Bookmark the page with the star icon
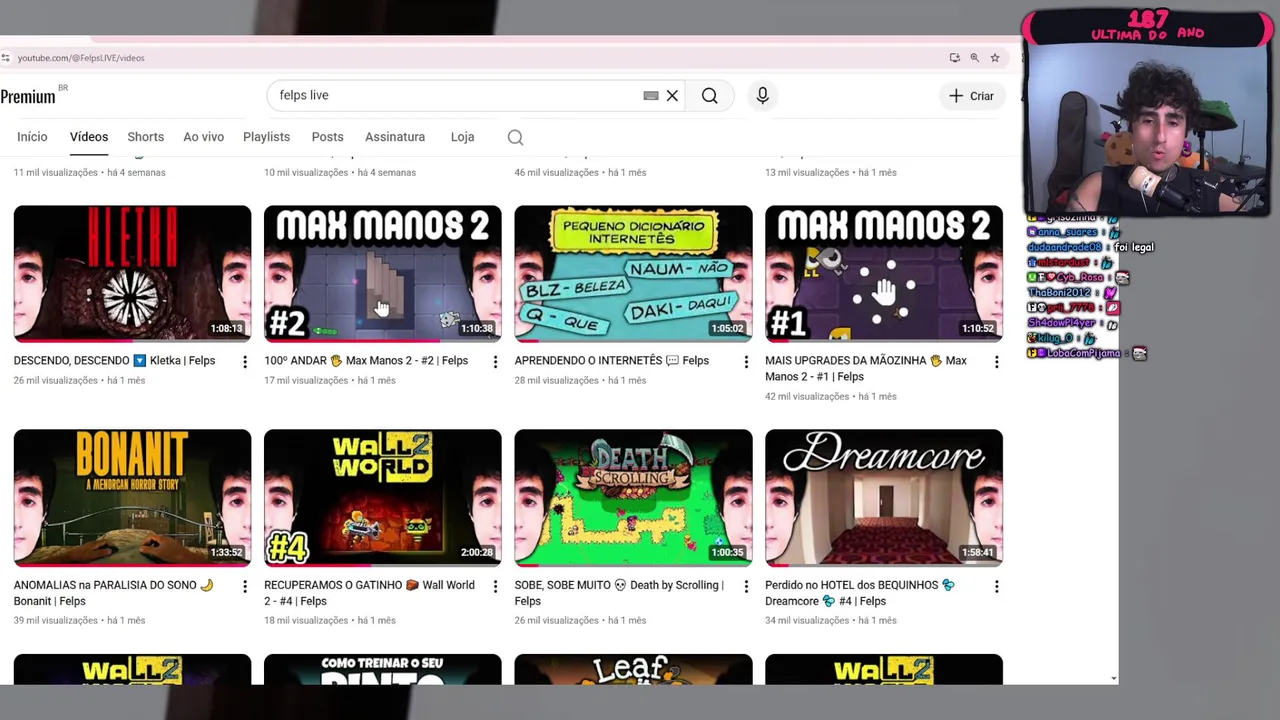 [995, 58]
